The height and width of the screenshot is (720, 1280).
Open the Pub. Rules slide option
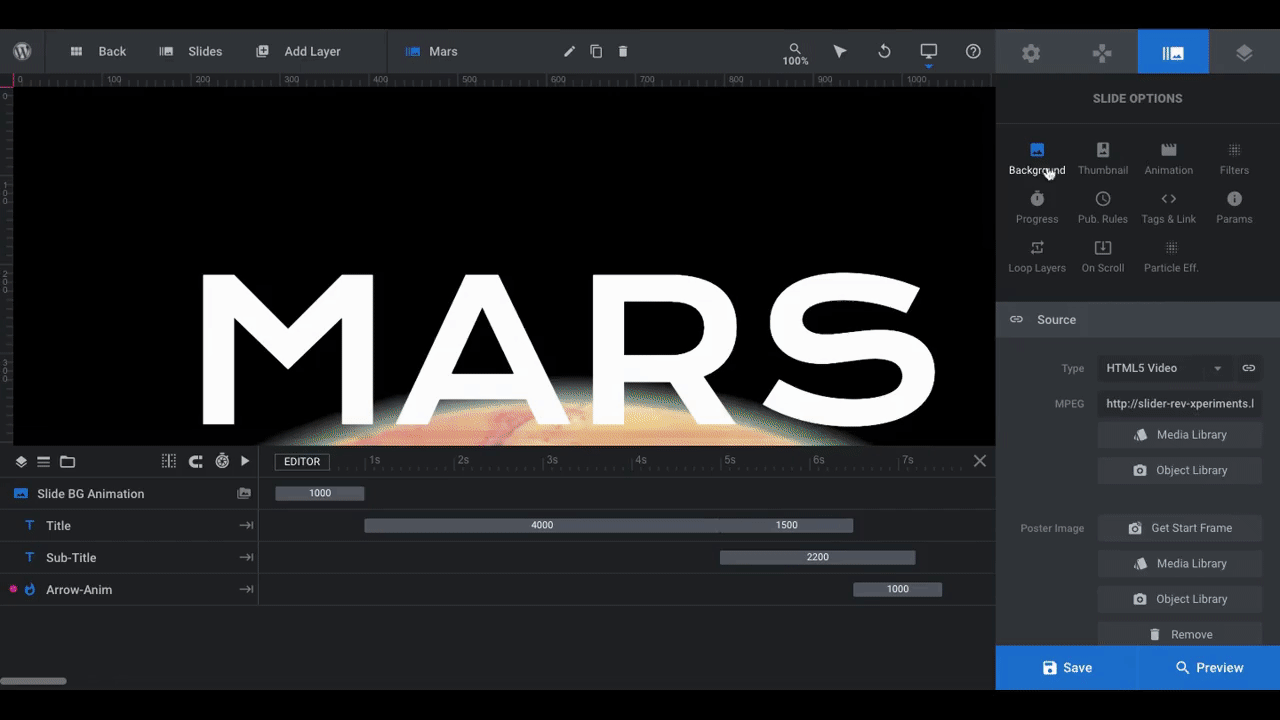pyautogui.click(x=1103, y=208)
